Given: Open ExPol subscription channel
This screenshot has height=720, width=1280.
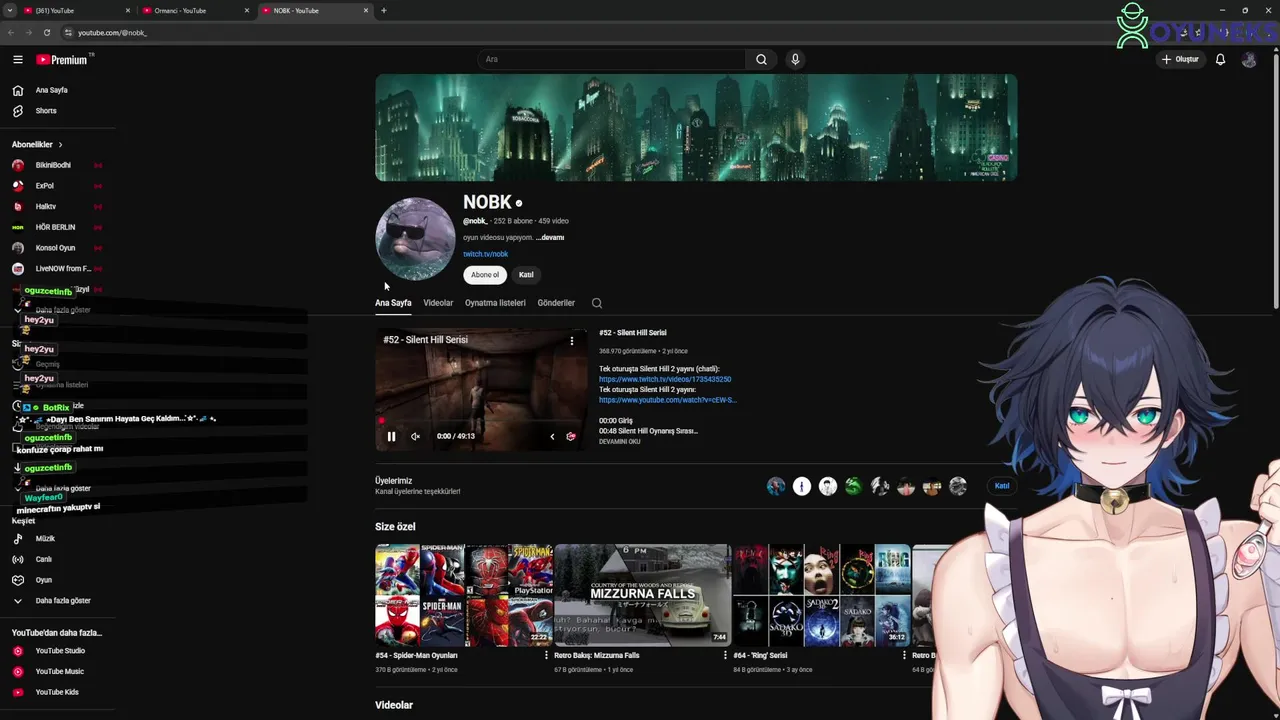Looking at the screenshot, I should point(45,186).
